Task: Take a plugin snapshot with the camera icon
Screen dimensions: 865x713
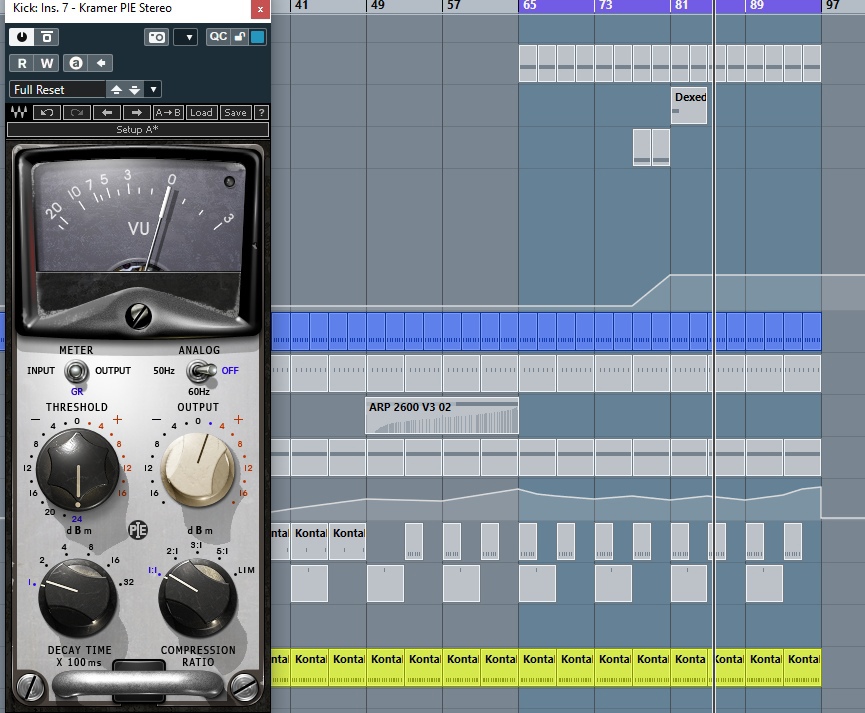Action: point(157,37)
